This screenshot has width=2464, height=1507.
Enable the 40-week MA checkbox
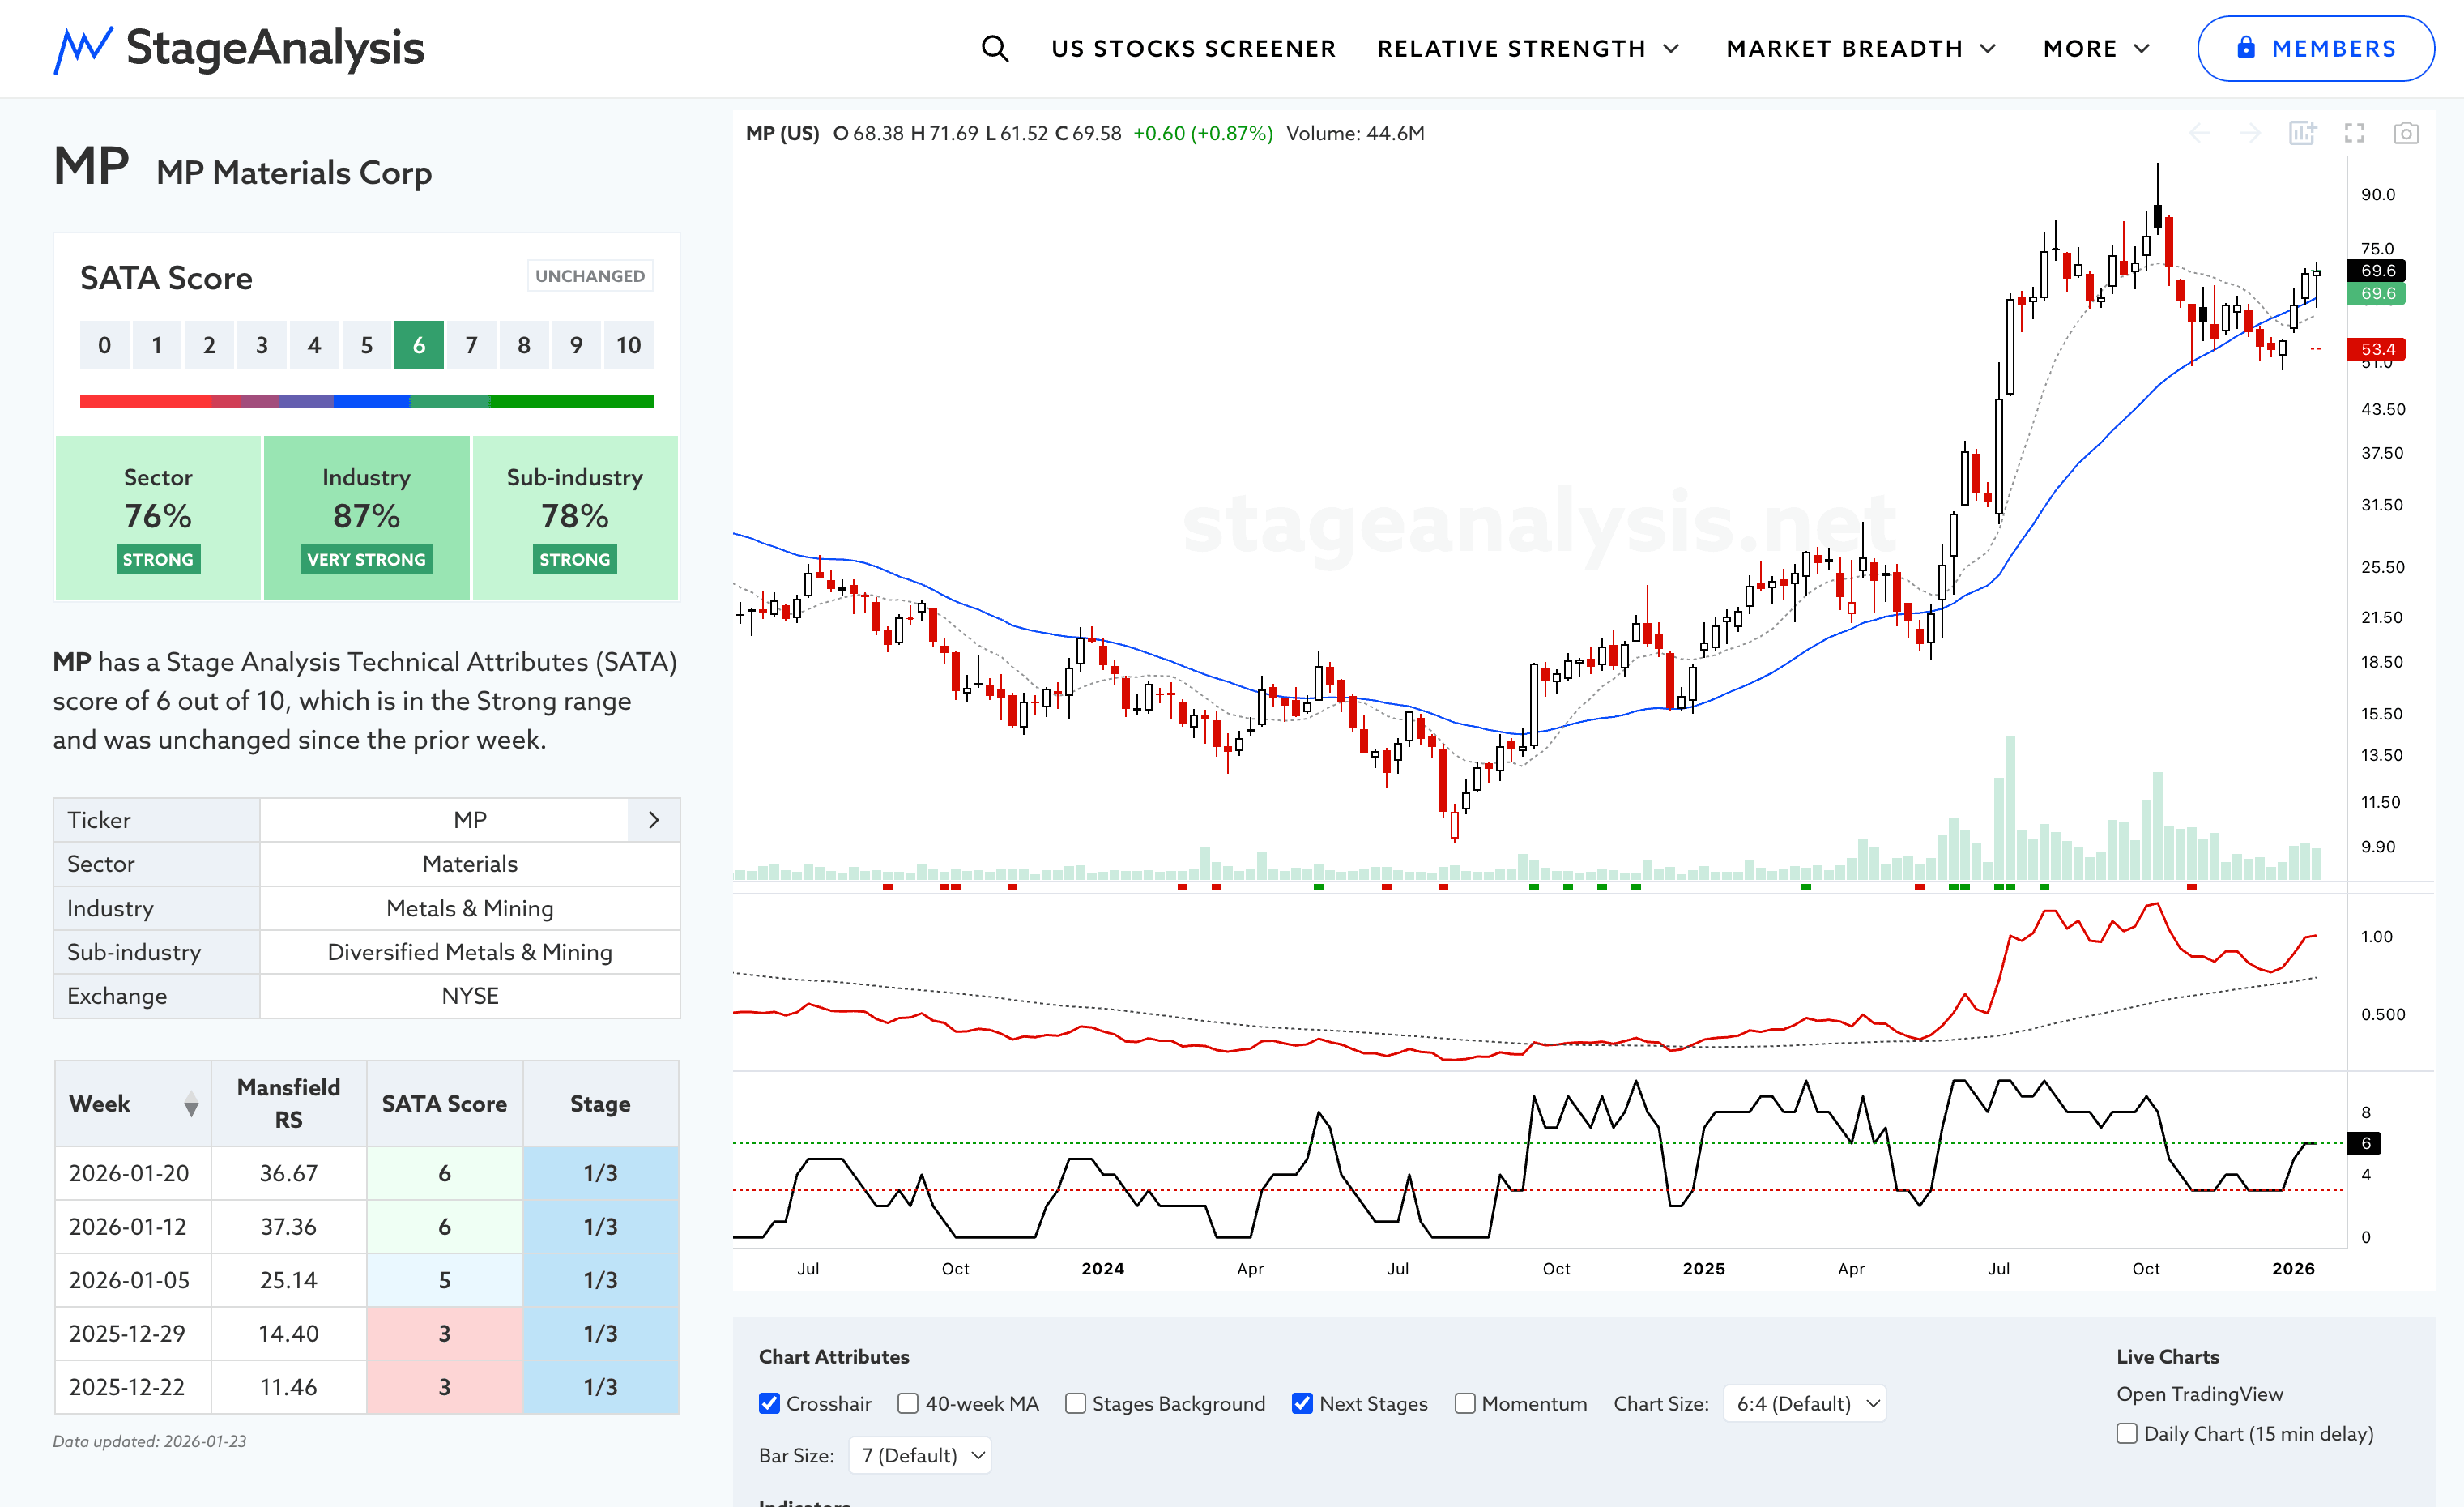click(x=908, y=1403)
